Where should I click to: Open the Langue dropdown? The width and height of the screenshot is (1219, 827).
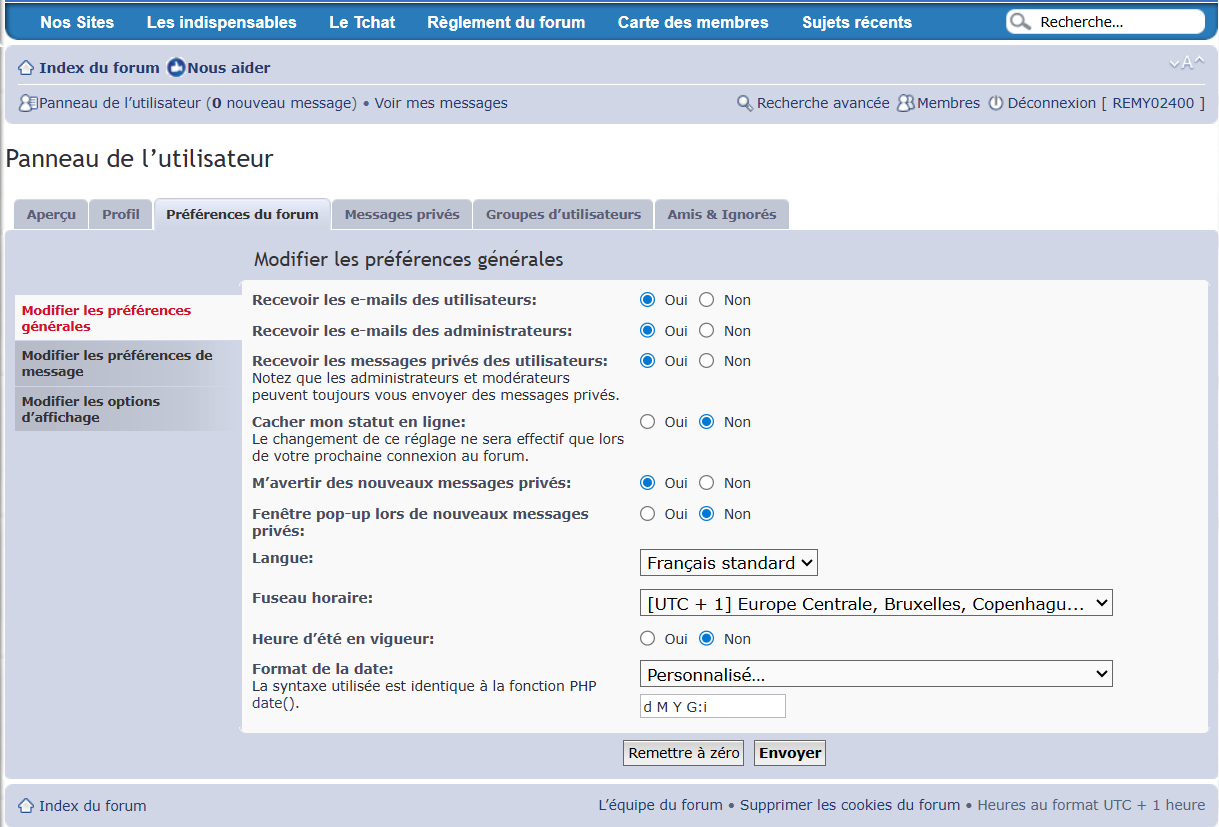click(729, 563)
